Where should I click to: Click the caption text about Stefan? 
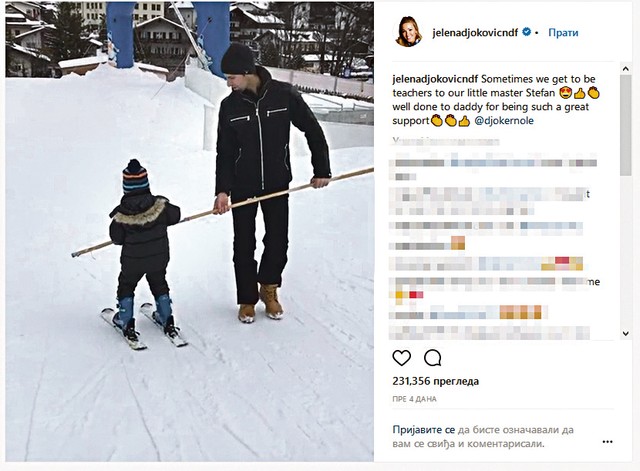[x=494, y=100]
